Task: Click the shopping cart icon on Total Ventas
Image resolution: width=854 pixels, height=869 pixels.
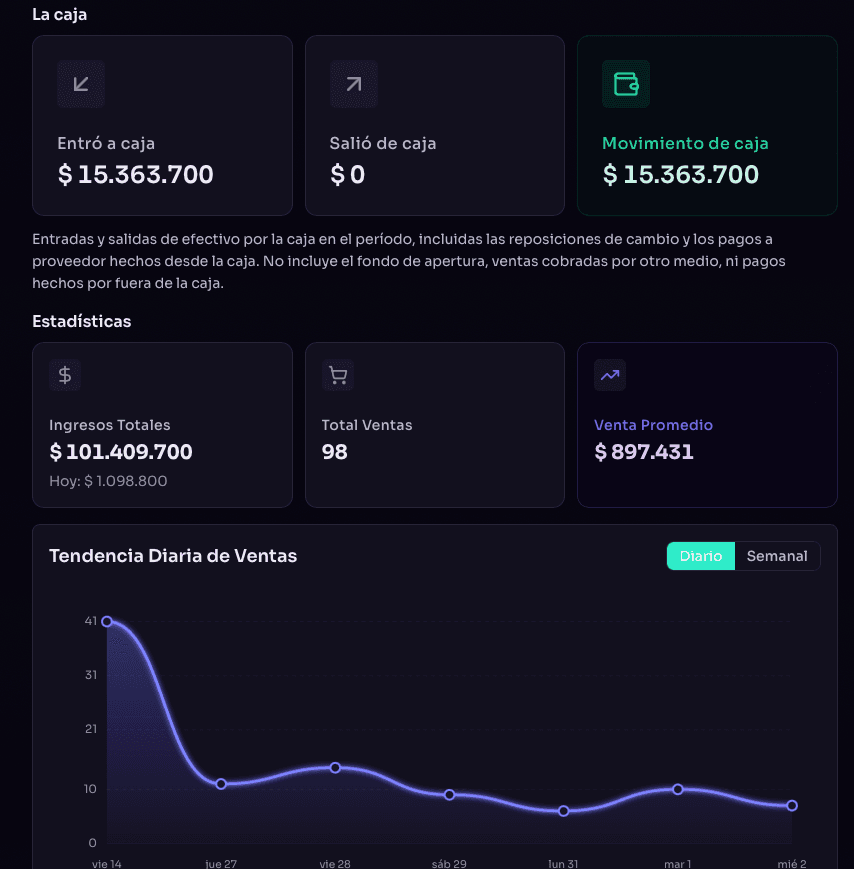Action: pyautogui.click(x=337, y=375)
